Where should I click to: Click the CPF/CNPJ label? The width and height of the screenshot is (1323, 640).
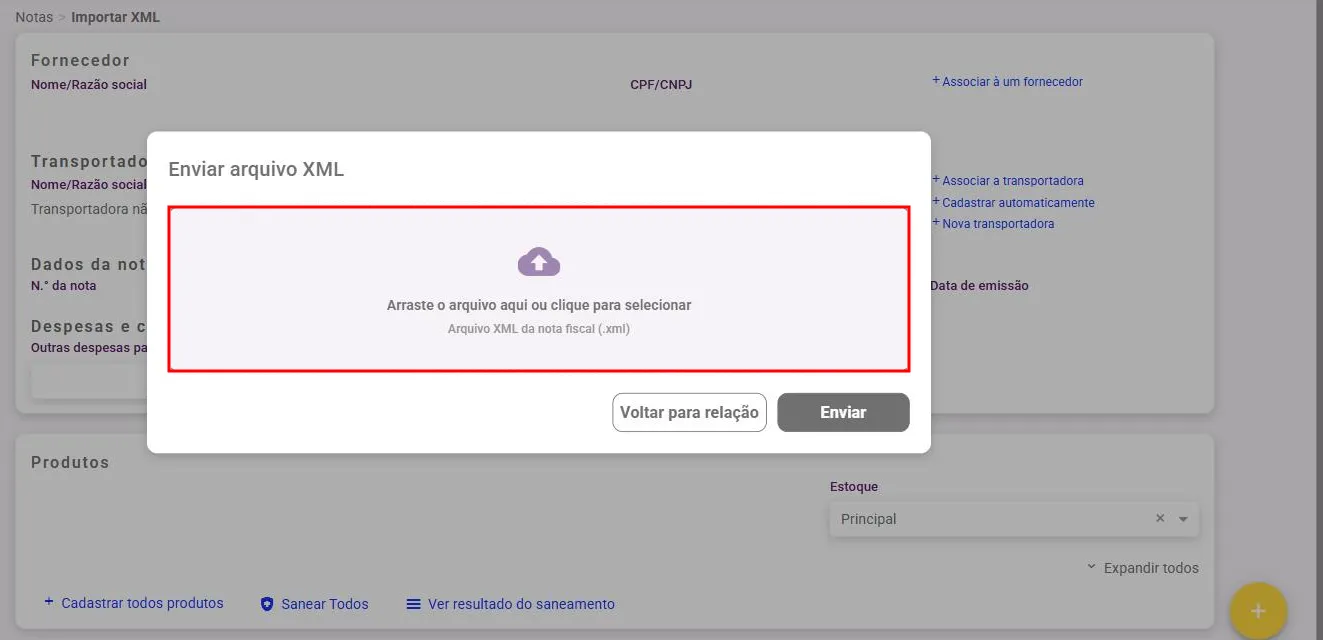[661, 85]
